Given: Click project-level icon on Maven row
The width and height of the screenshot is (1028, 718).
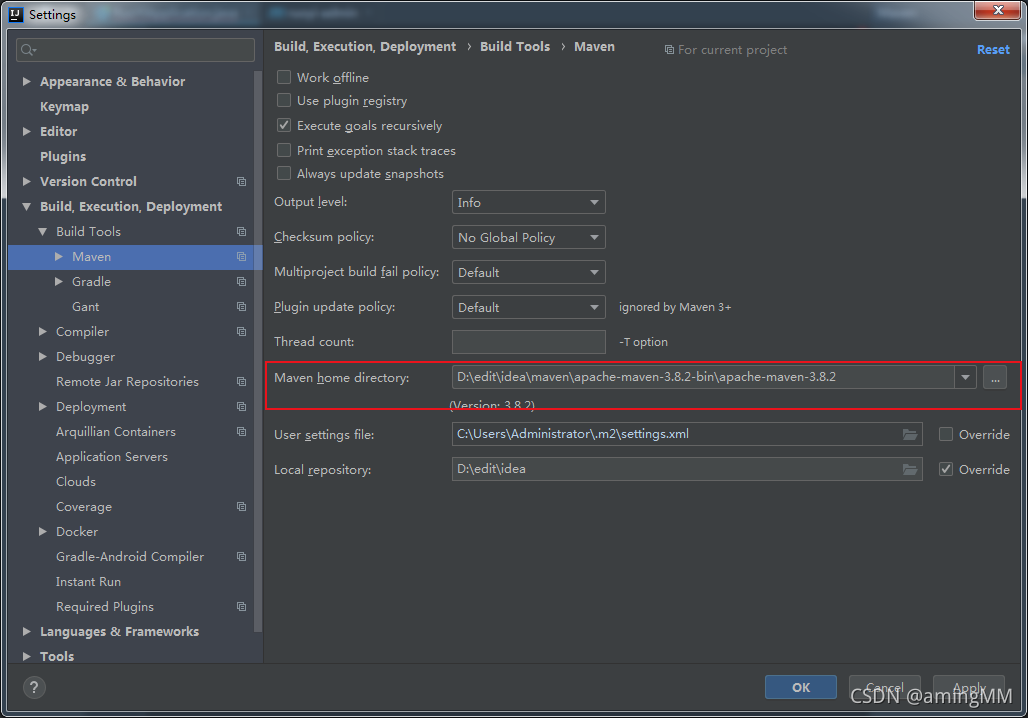Looking at the screenshot, I should 241,256.
